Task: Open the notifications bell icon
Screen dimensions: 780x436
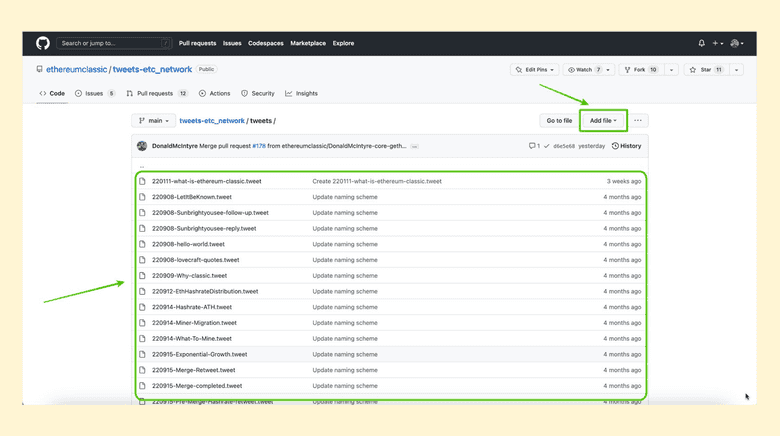Action: pos(701,43)
